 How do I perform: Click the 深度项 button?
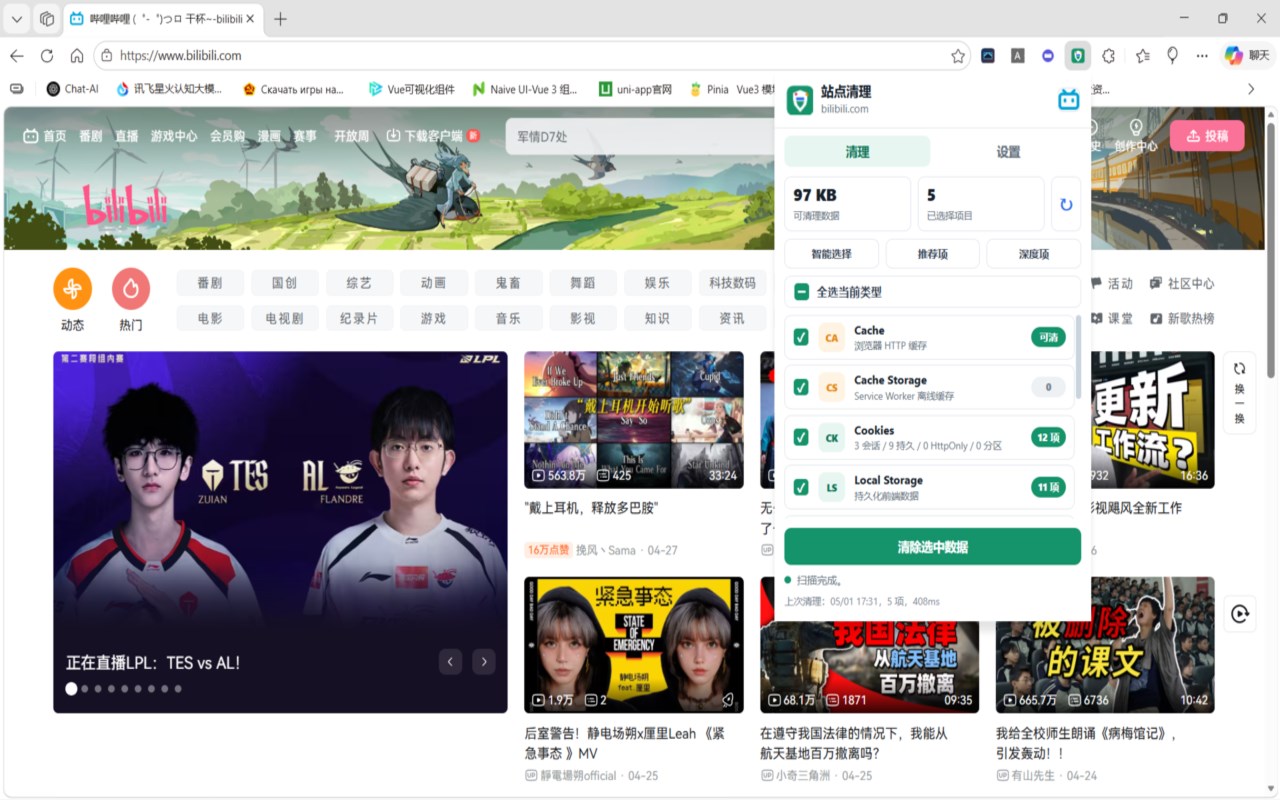click(x=1034, y=254)
